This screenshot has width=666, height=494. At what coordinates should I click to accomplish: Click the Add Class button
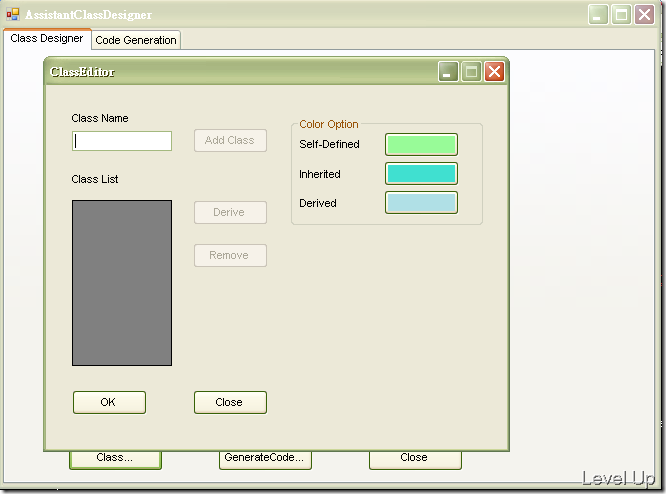[x=230, y=141]
